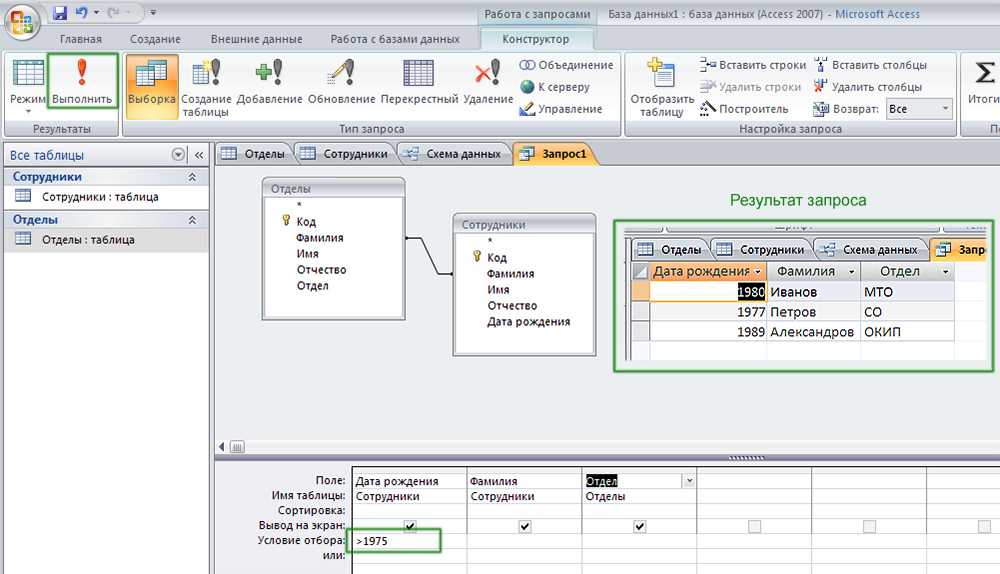This screenshot has height=574, width=1000.
Task: Choose the Перекрестный query type
Action: click(x=419, y=82)
